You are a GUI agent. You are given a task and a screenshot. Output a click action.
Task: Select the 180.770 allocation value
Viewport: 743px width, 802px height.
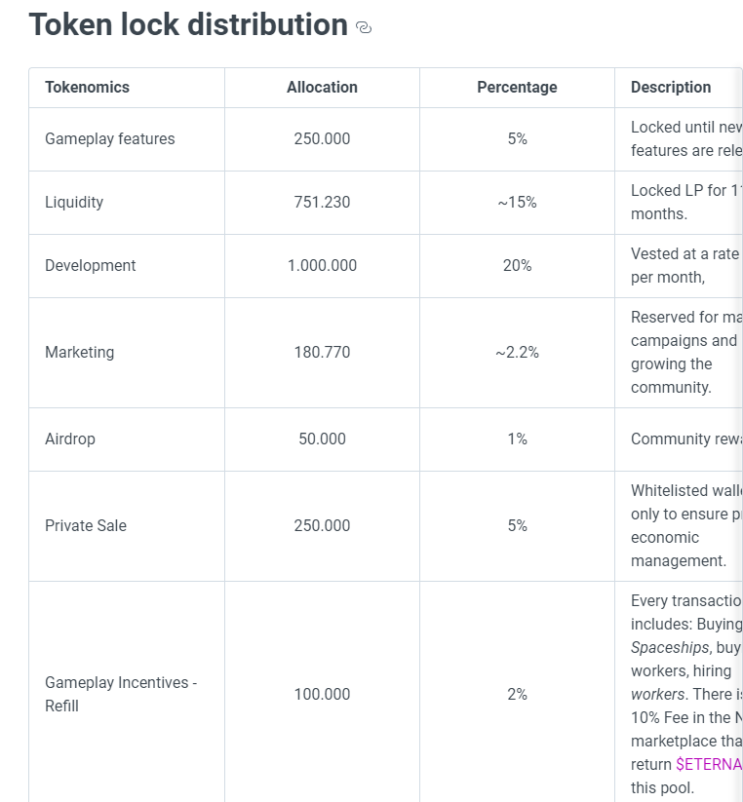point(322,352)
